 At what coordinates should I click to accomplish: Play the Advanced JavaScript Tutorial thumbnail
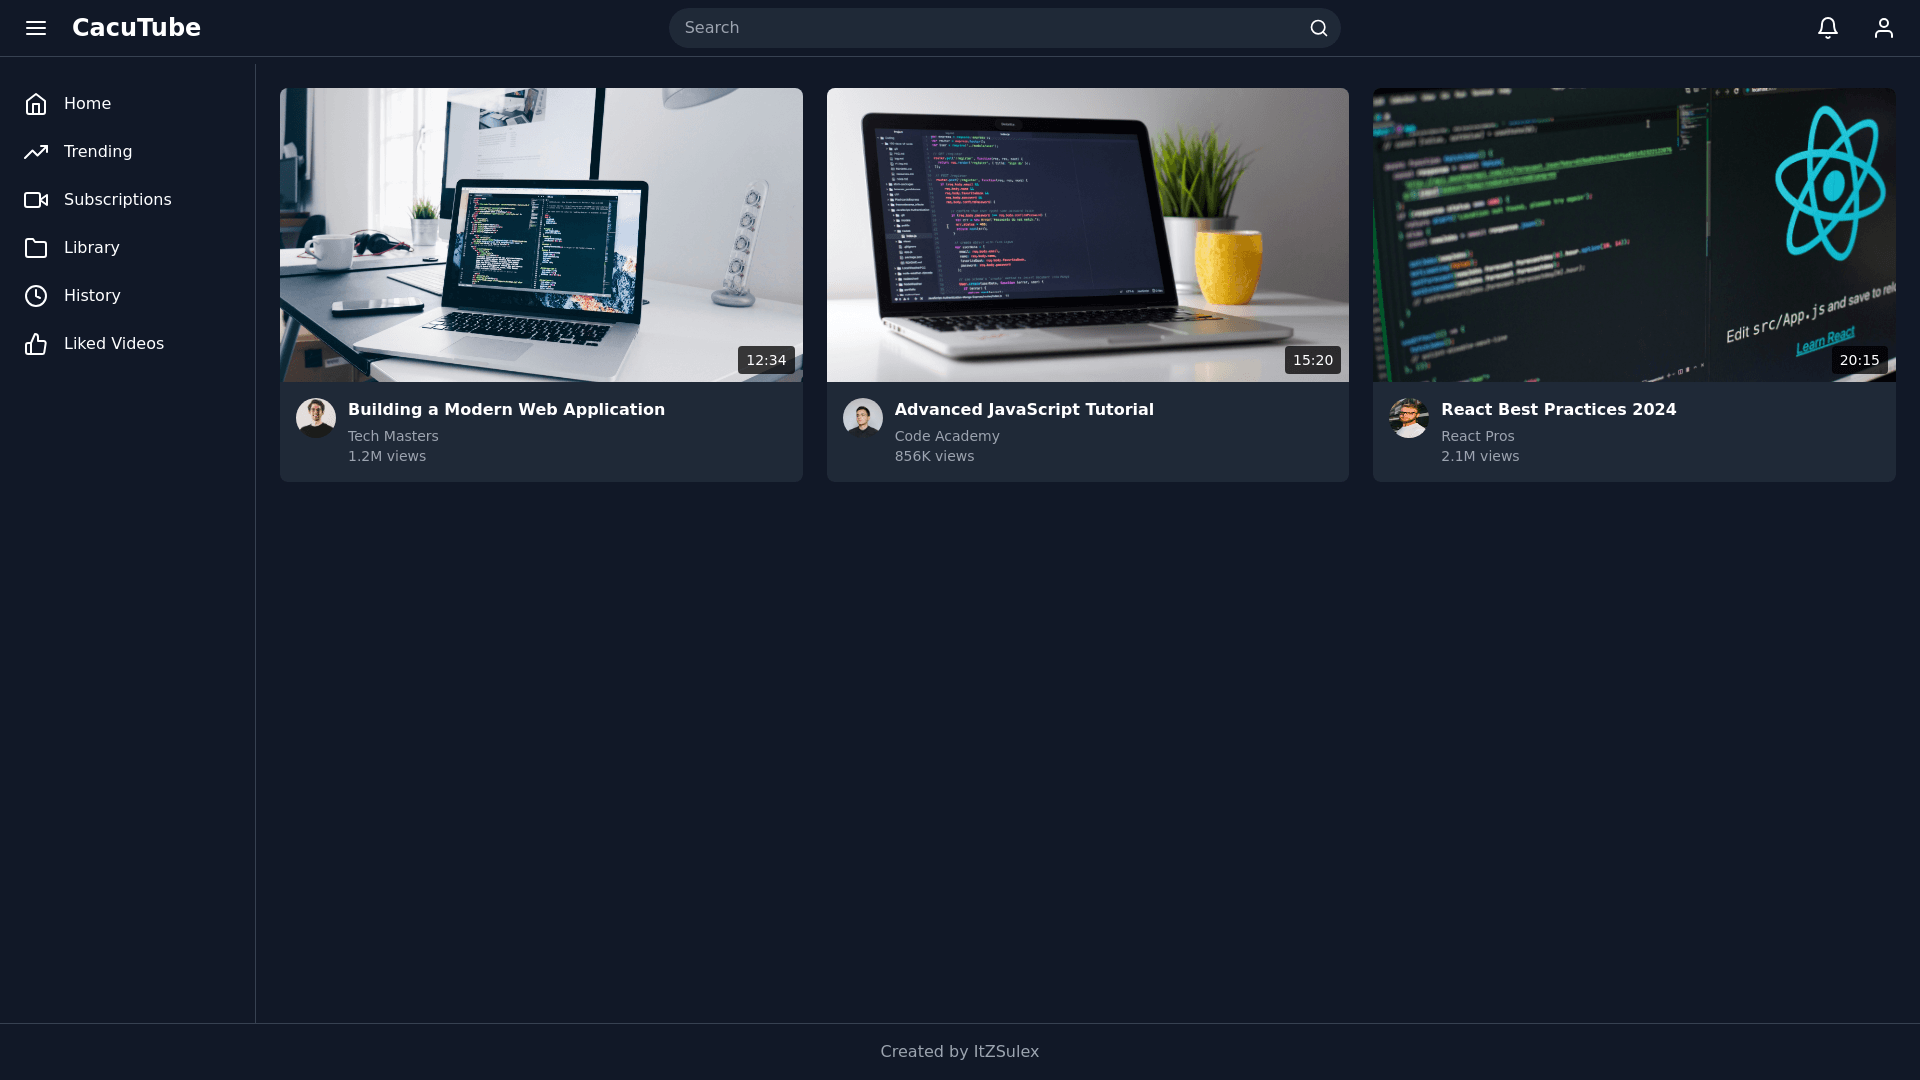click(x=1087, y=235)
